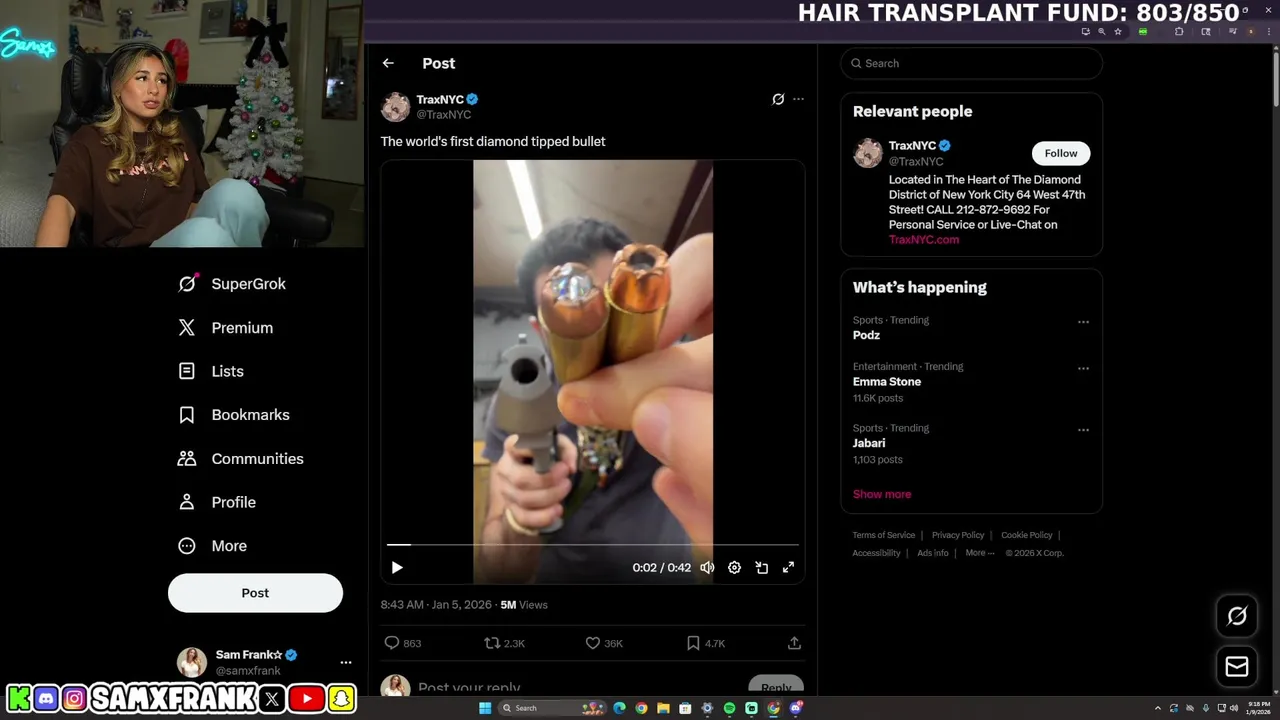The width and height of the screenshot is (1280, 720).
Task: Open SuperGrok in the sidebar
Action: (232, 284)
